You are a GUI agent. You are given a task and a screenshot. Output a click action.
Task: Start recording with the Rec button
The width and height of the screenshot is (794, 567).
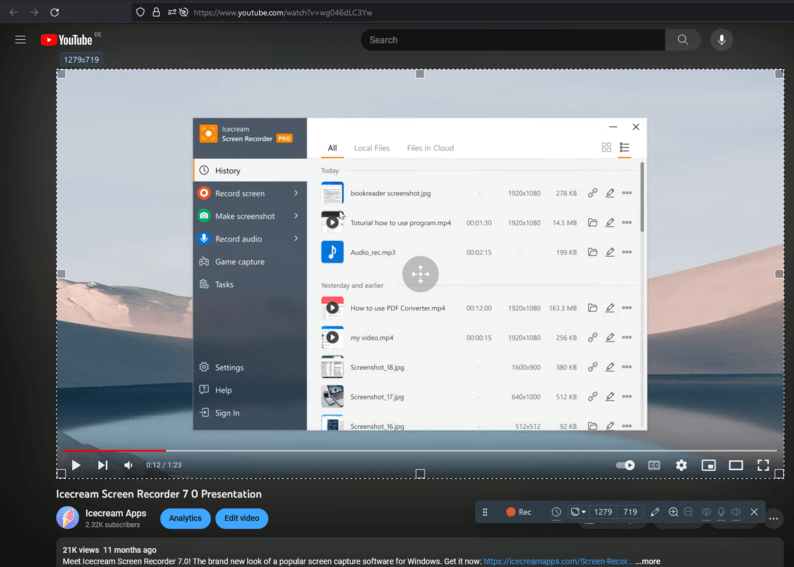519,512
